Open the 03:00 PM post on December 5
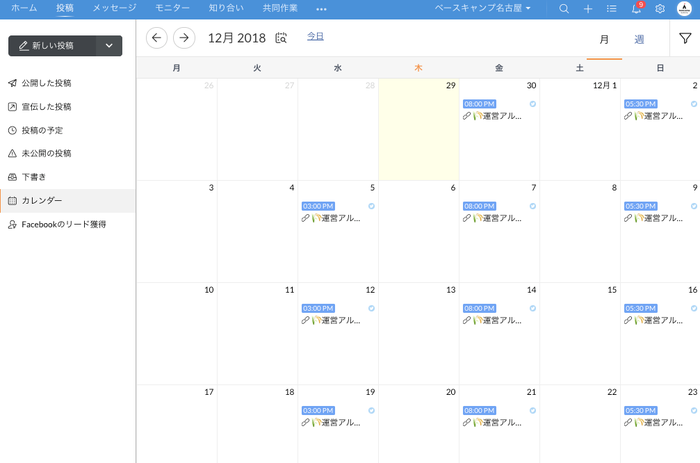This screenshot has width=700, height=463. point(318,206)
